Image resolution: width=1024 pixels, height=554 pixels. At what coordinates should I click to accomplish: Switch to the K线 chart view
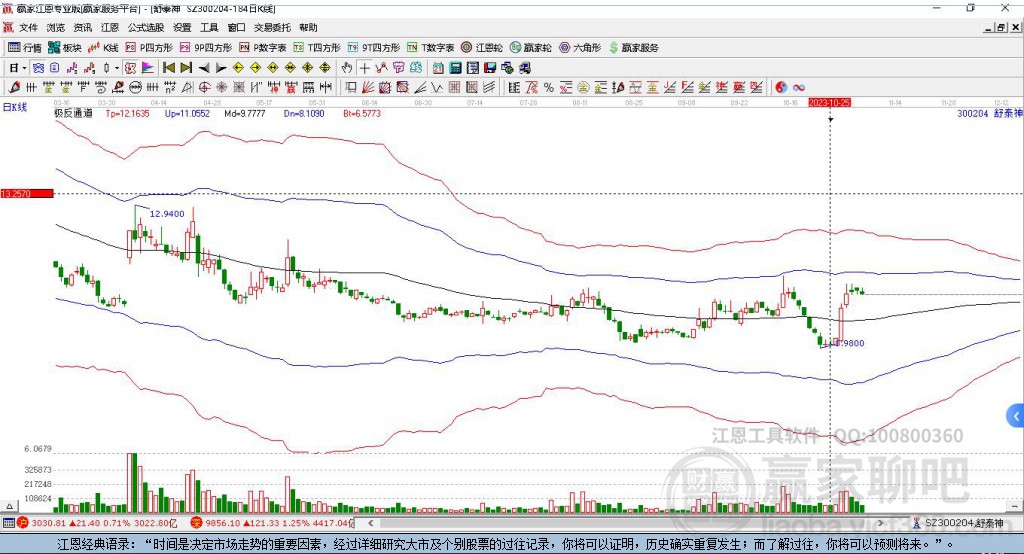(103, 48)
